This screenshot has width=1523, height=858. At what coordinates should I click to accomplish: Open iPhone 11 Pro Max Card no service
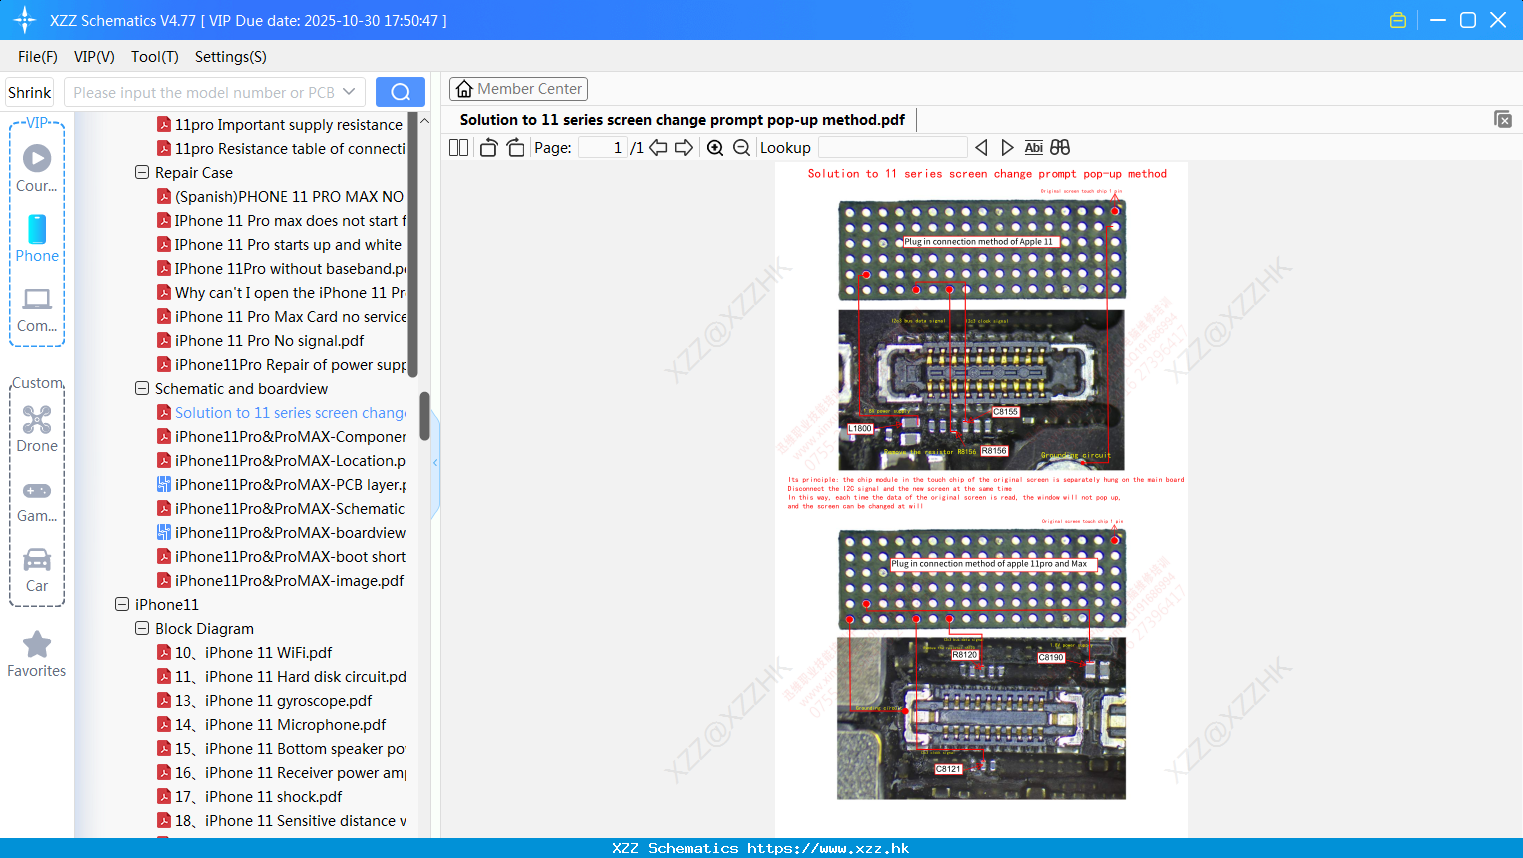pos(281,317)
